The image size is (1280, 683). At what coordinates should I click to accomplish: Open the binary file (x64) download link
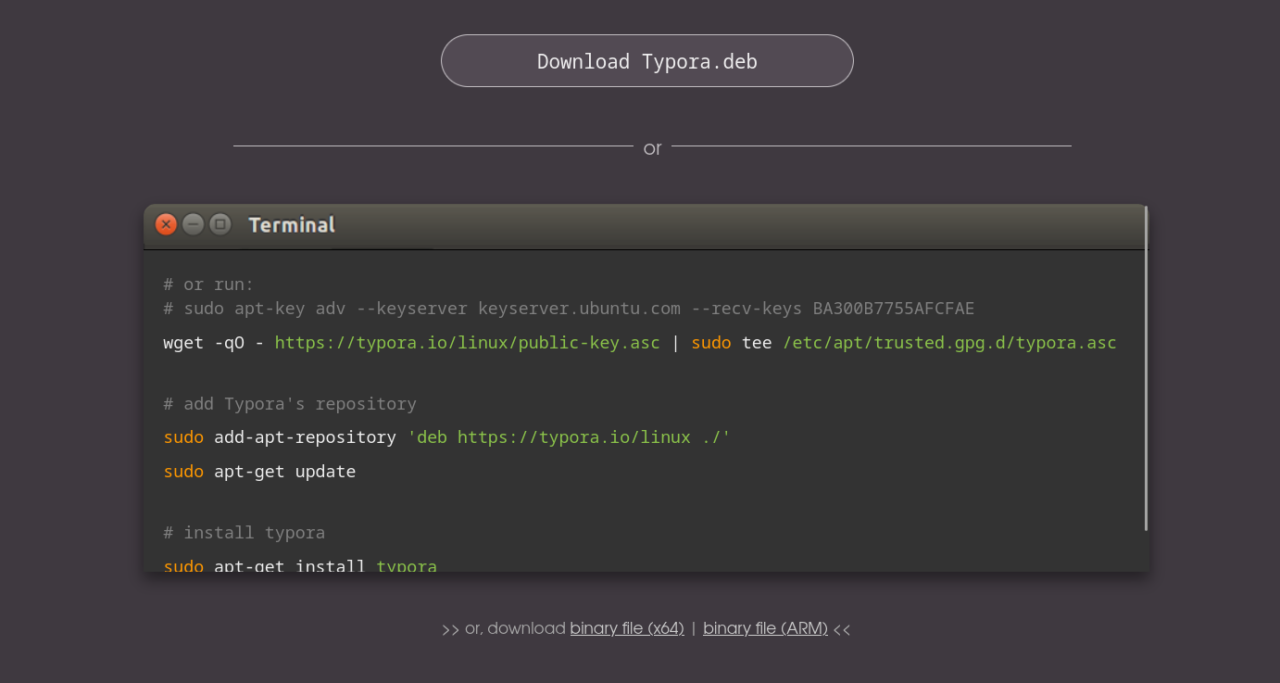click(627, 628)
